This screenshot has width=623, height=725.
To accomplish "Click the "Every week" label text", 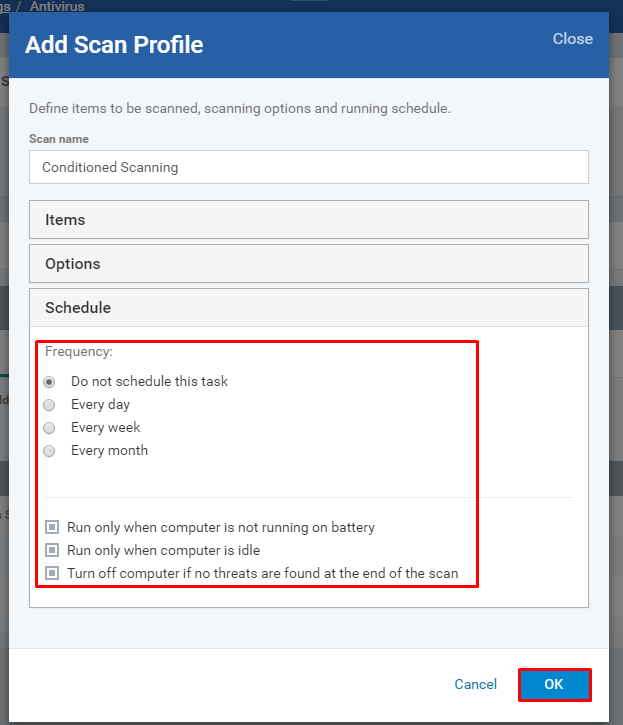I will [x=105, y=427].
